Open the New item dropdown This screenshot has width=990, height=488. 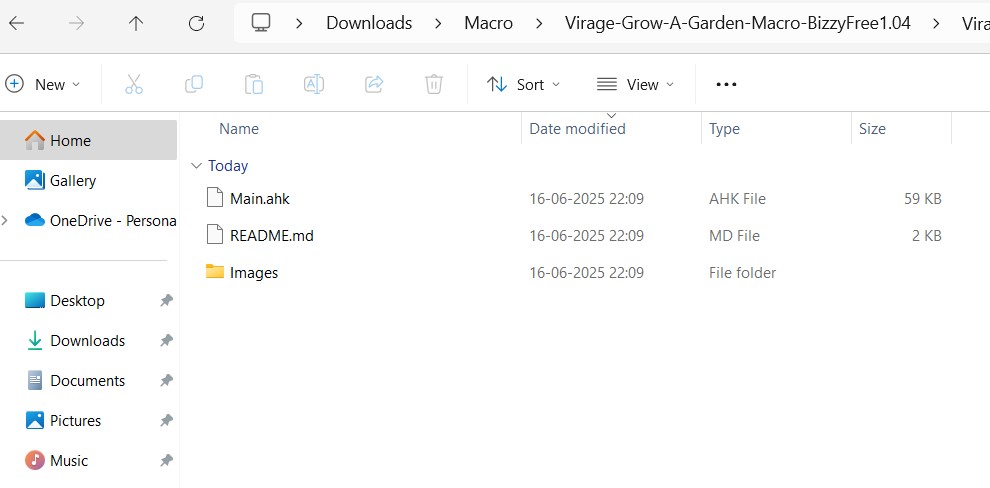coord(43,84)
